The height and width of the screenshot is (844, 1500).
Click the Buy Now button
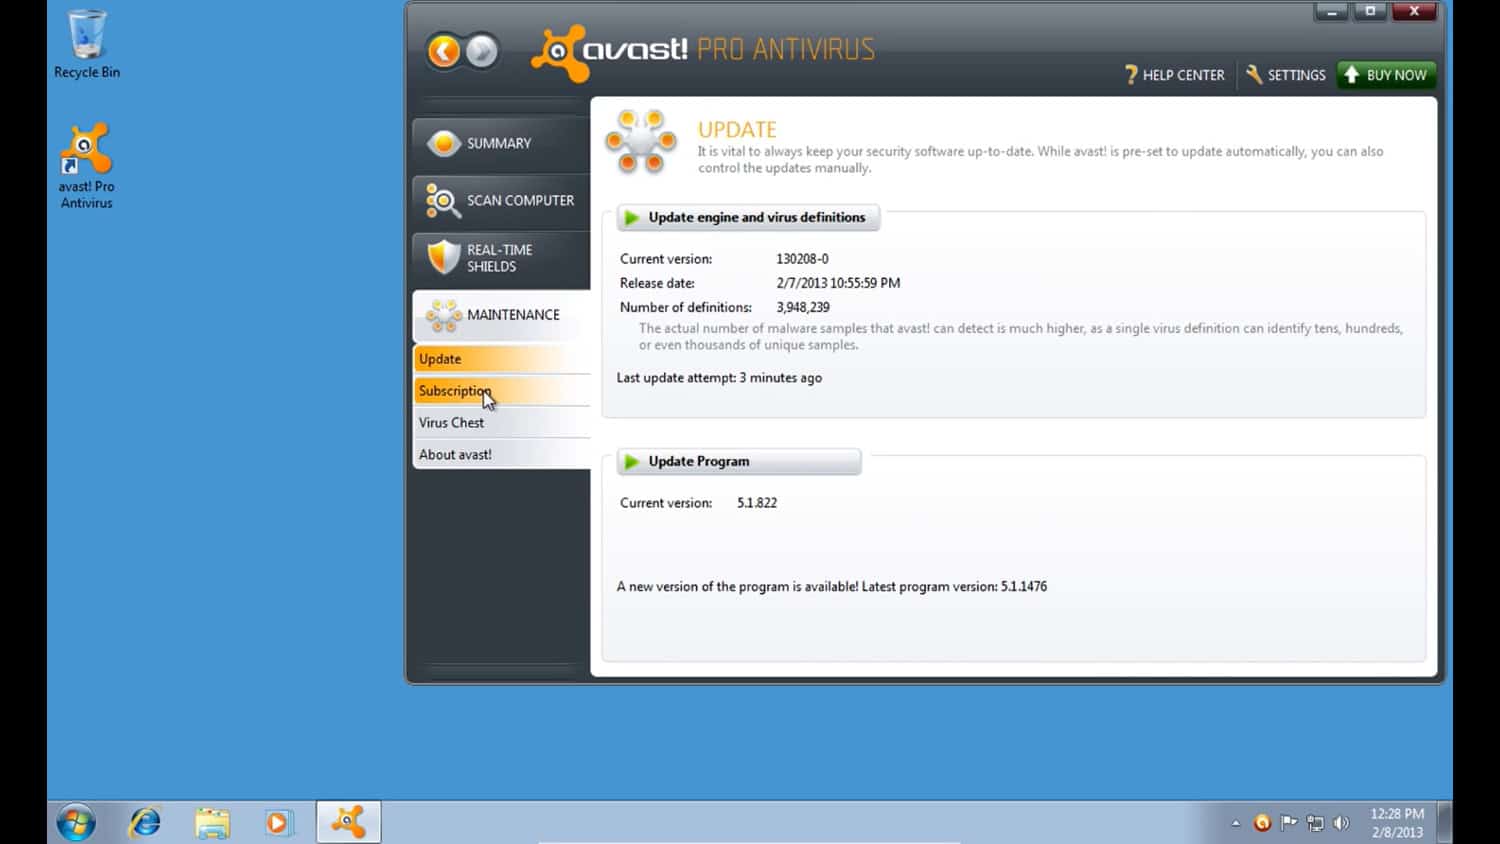[x=1386, y=75]
